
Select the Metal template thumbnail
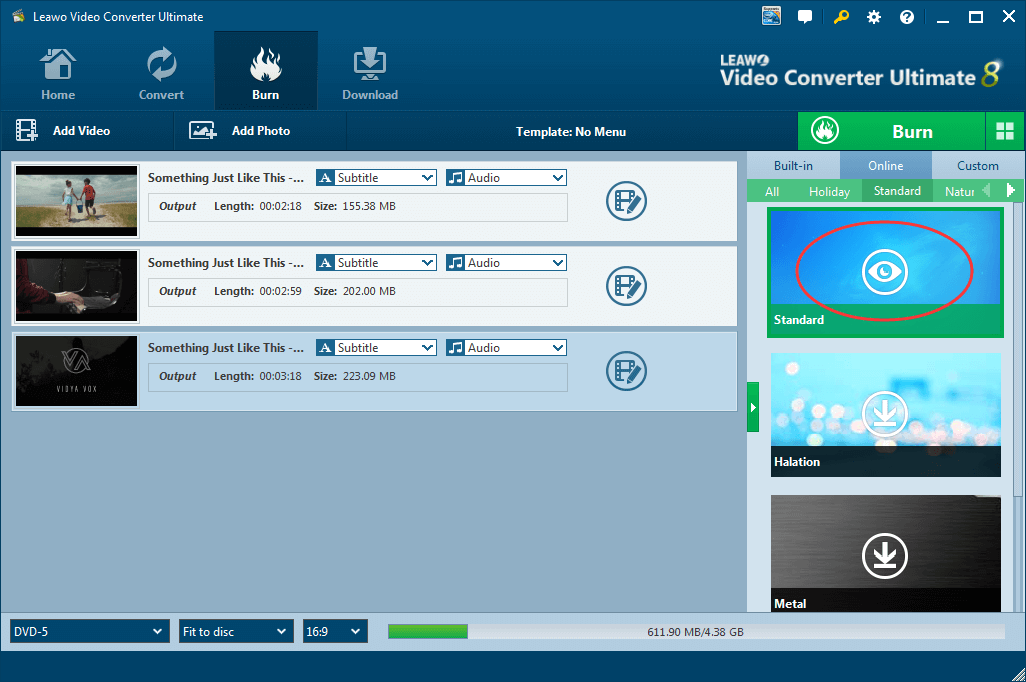[x=885, y=553]
